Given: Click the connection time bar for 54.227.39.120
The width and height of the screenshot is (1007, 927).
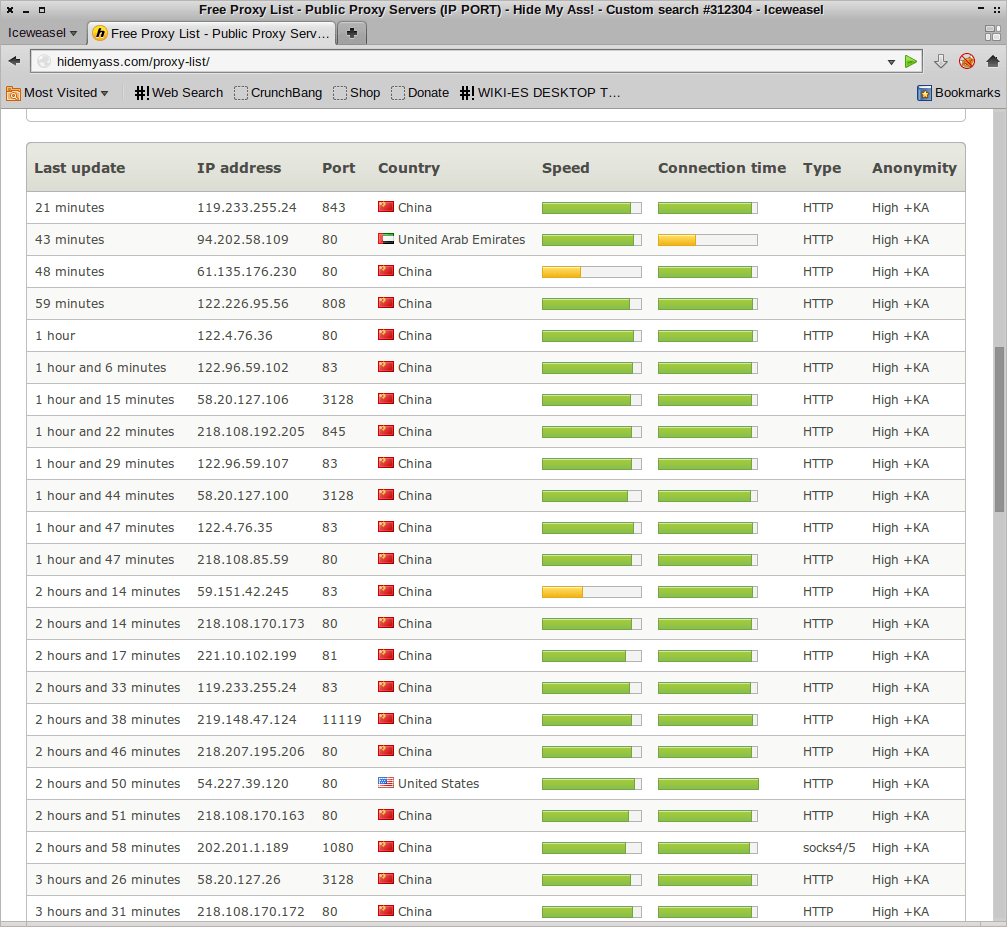Looking at the screenshot, I should [708, 784].
